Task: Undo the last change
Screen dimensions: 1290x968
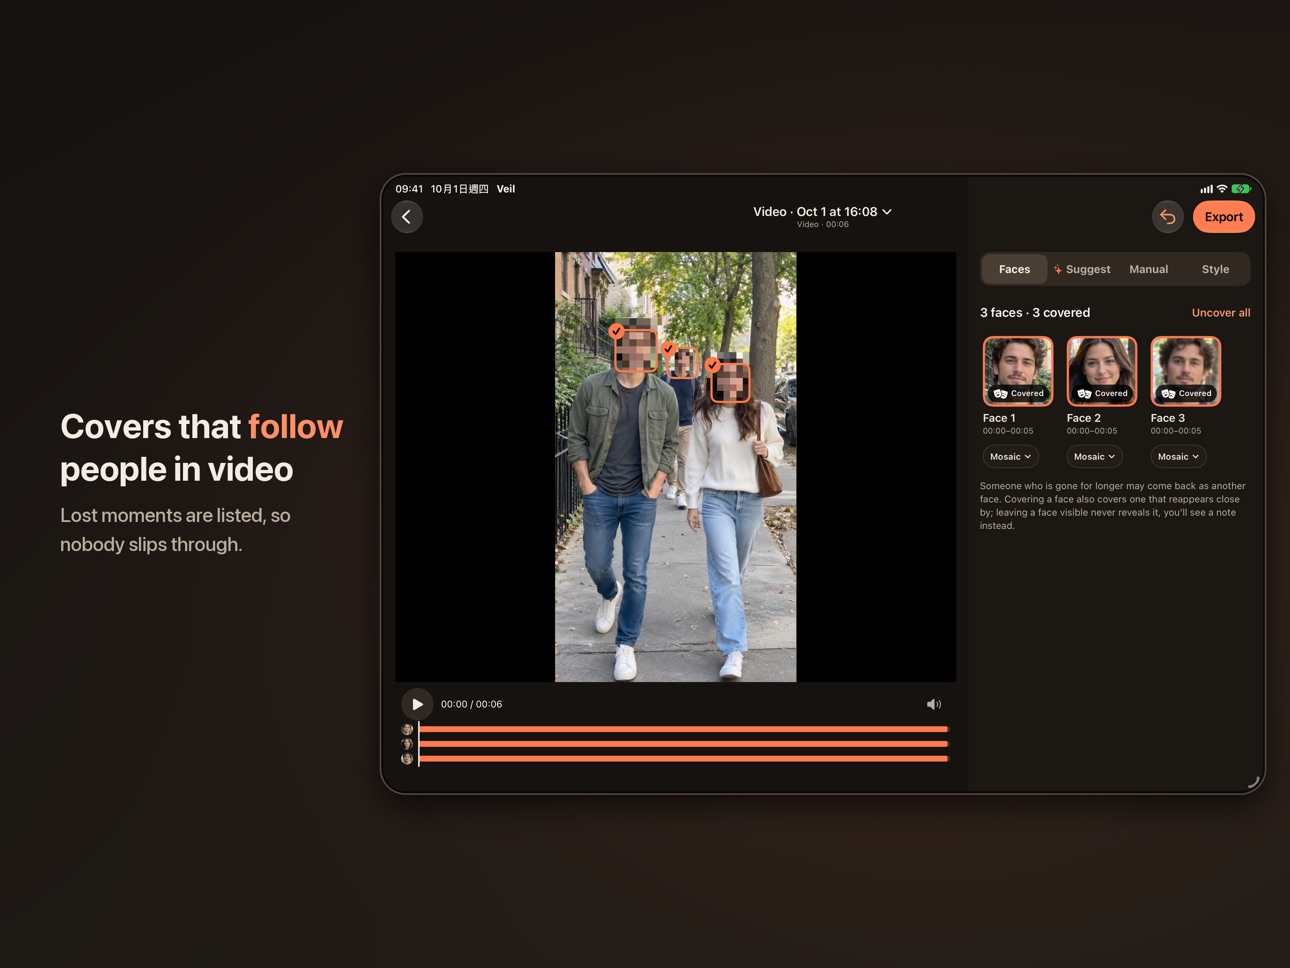Action: (x=1168, y=217)
